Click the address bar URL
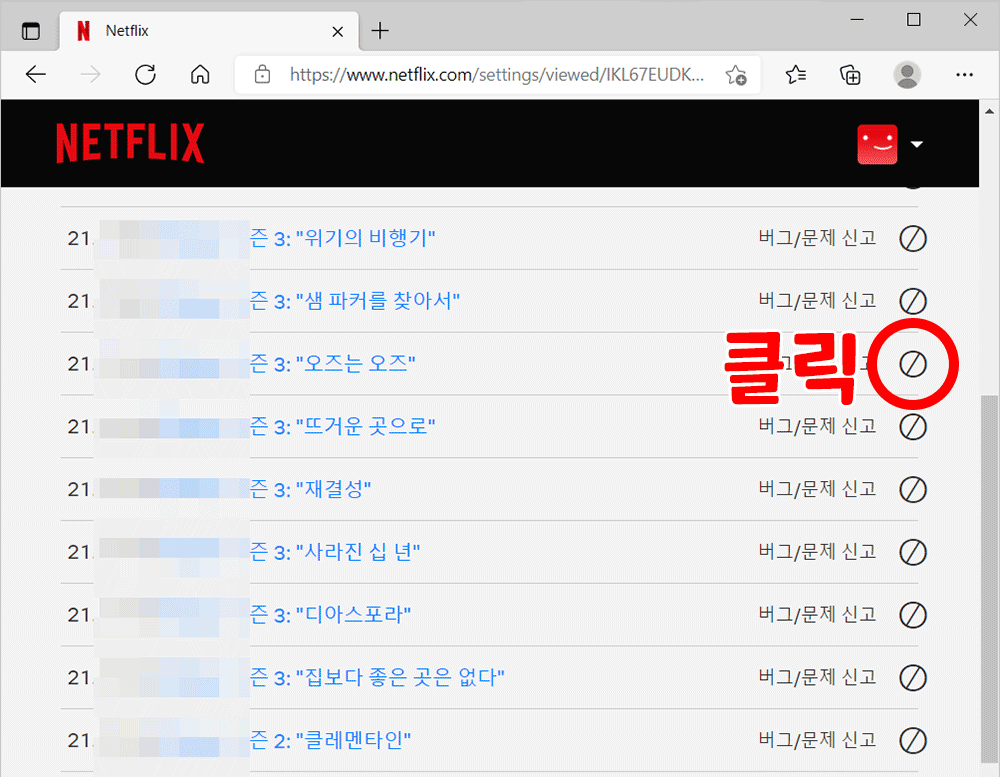This screenshot has width=1000, height=777. [x=497, y=75]
